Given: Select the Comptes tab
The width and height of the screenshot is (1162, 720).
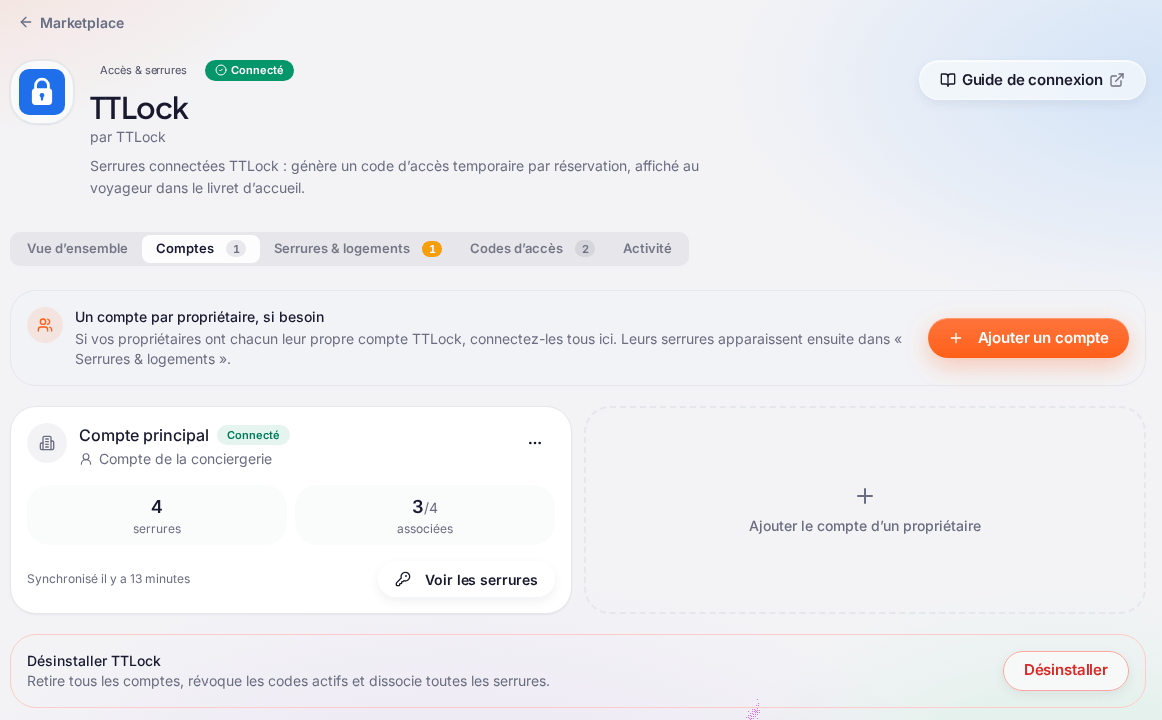Looking at the screenshot, I should point(201,249).
